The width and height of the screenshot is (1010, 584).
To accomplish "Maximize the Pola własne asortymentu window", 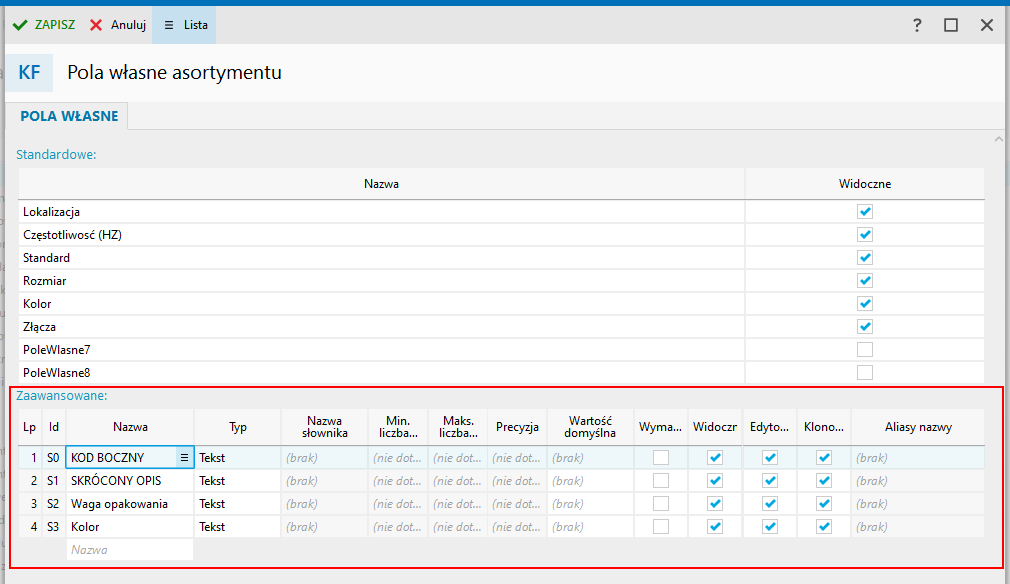I will point(951,25).
